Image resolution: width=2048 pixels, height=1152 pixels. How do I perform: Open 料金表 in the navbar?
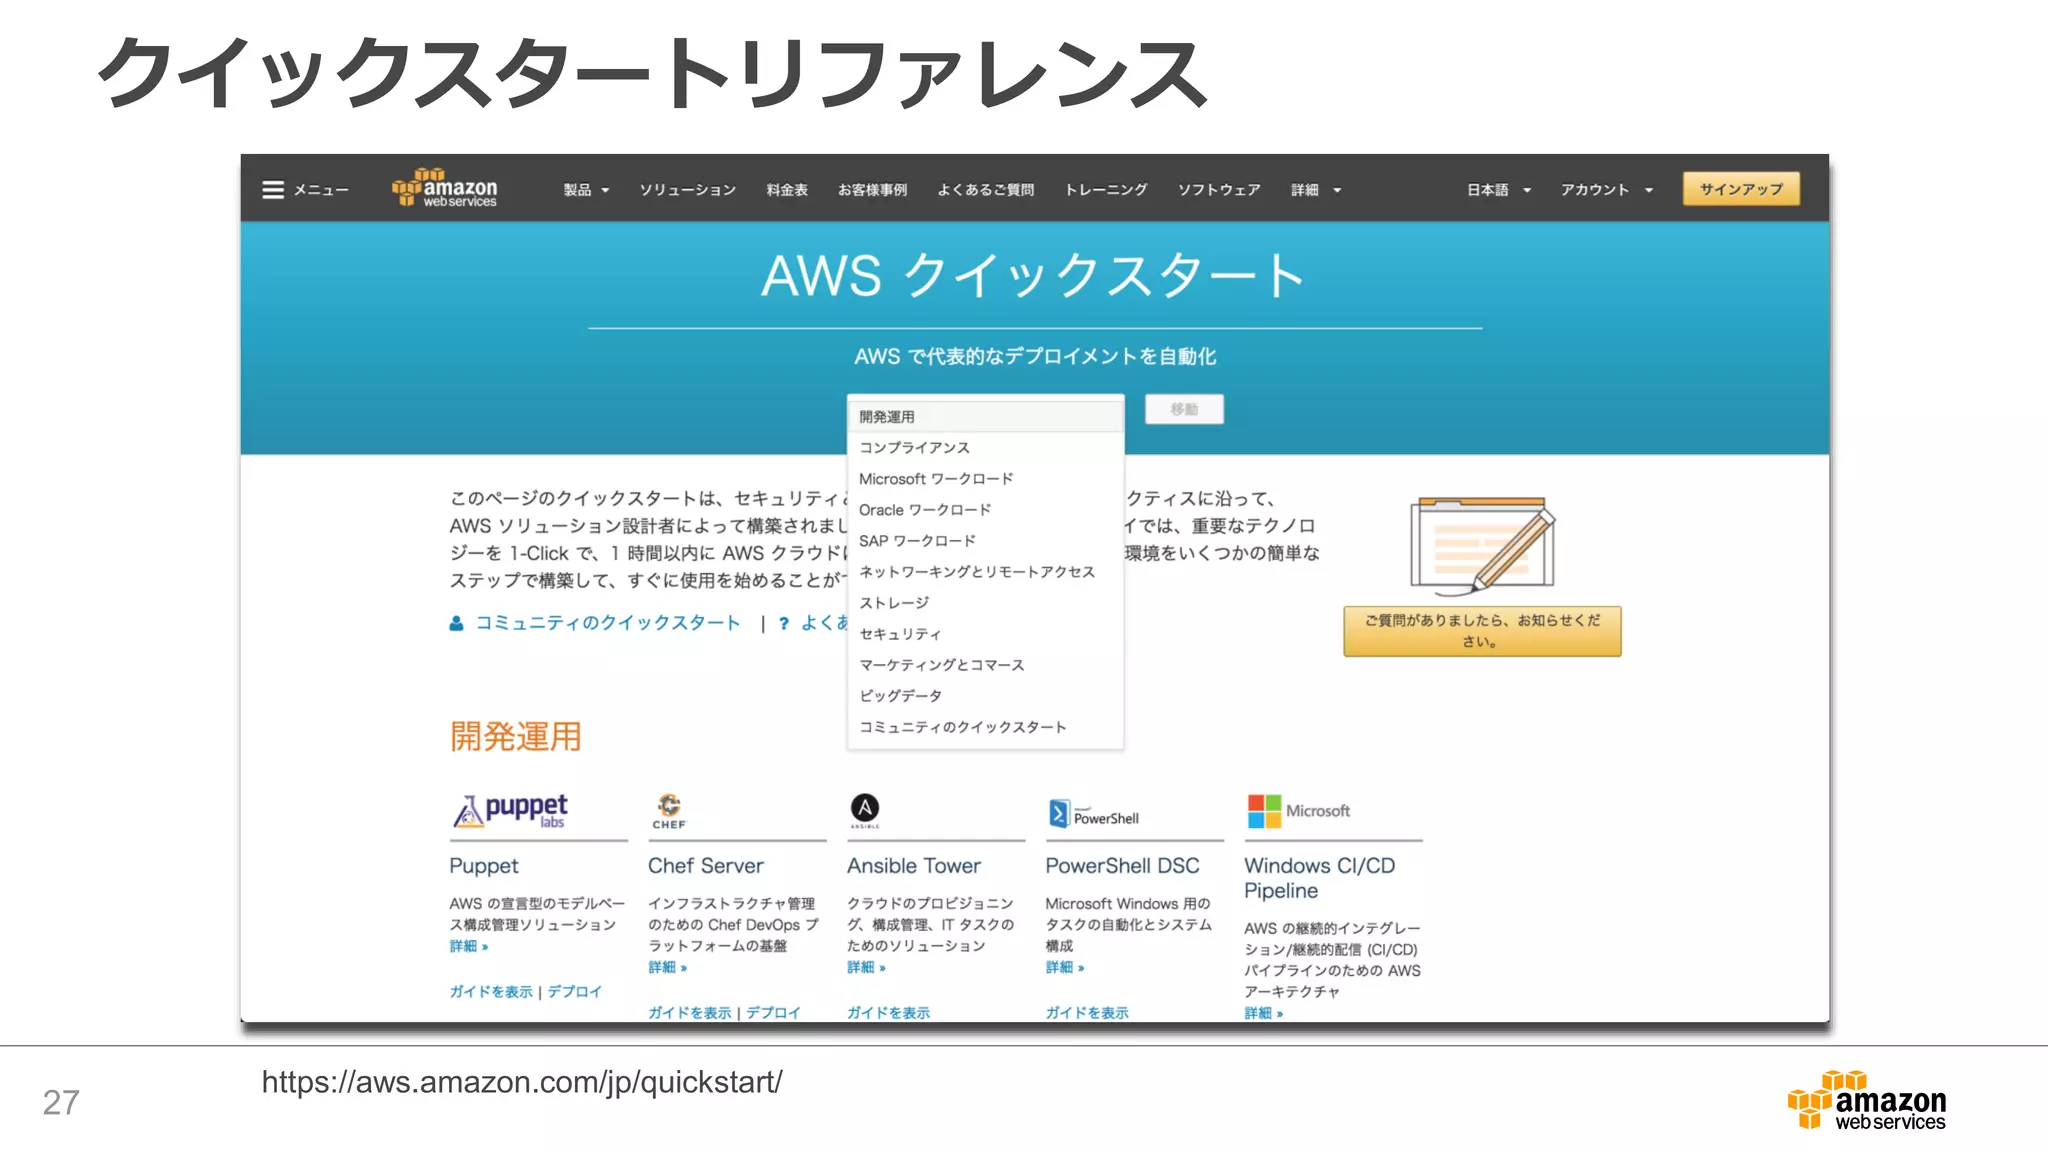(x=787, y=190)
